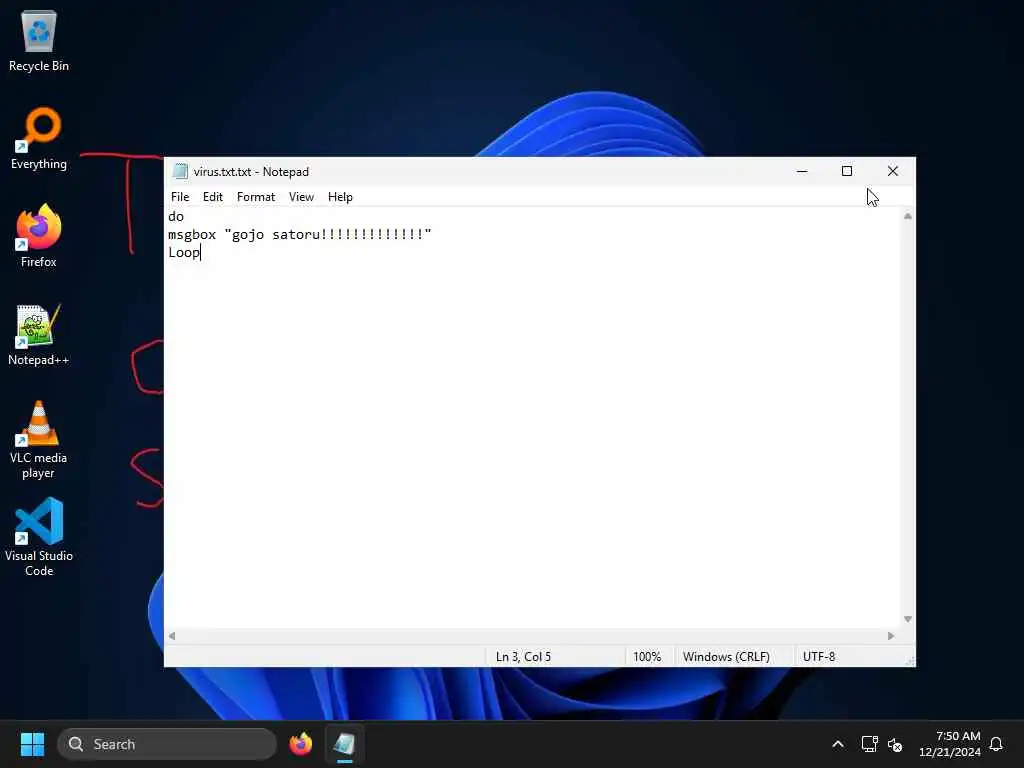Click the word "Loop" in the editor
The height and width of the screenshot is (768, 1024).
(x=184, y=253)
